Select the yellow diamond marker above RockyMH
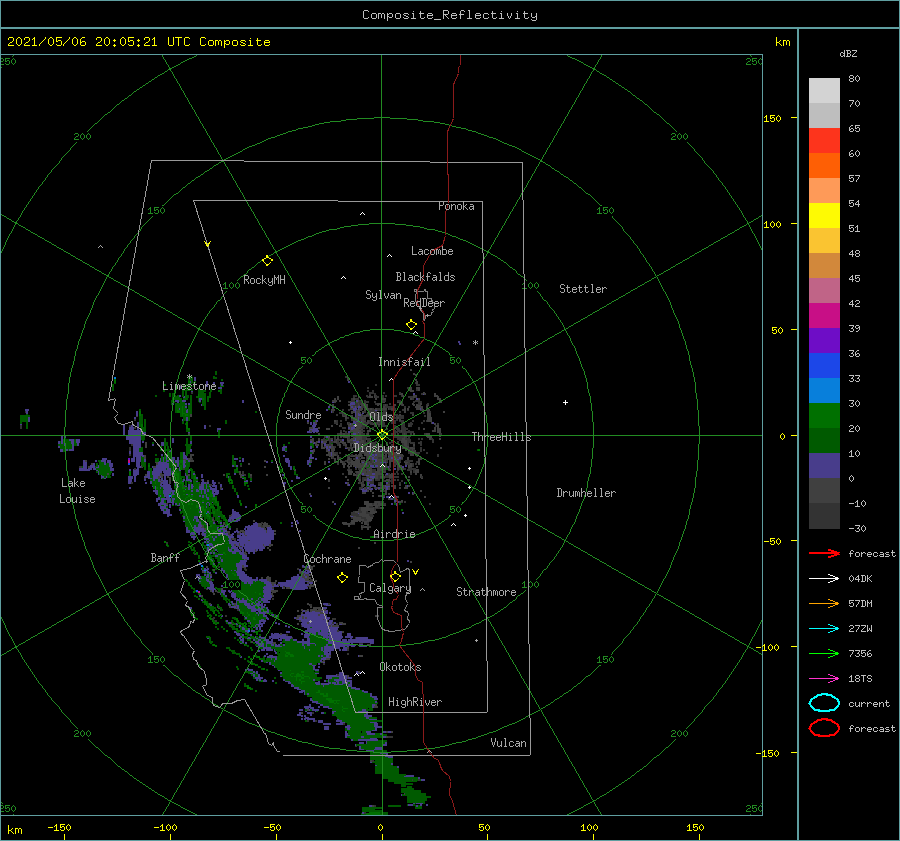900x841 pixels. click(x=267, y=261)
